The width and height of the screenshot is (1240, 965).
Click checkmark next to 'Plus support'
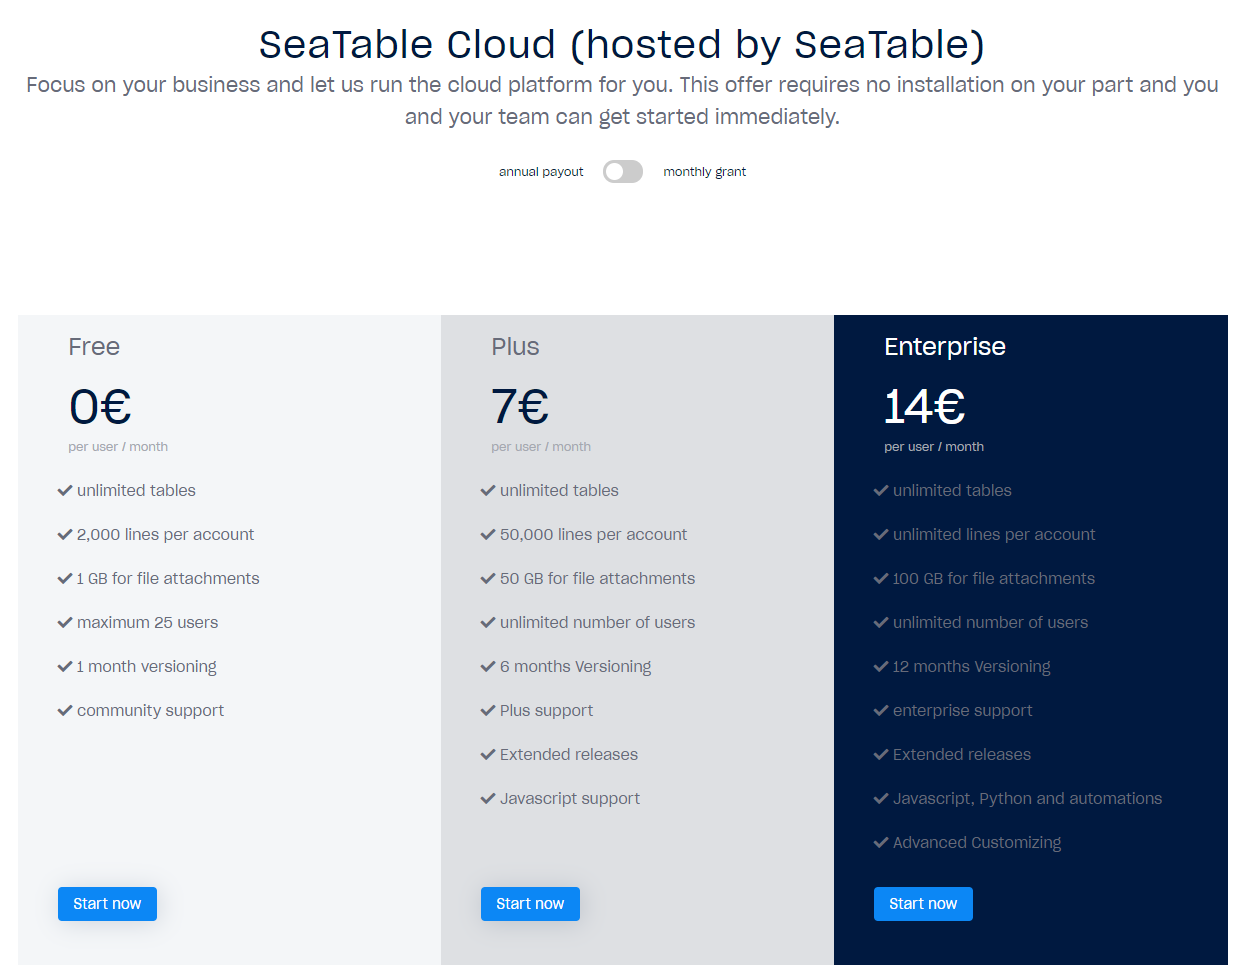coord(488,711)
